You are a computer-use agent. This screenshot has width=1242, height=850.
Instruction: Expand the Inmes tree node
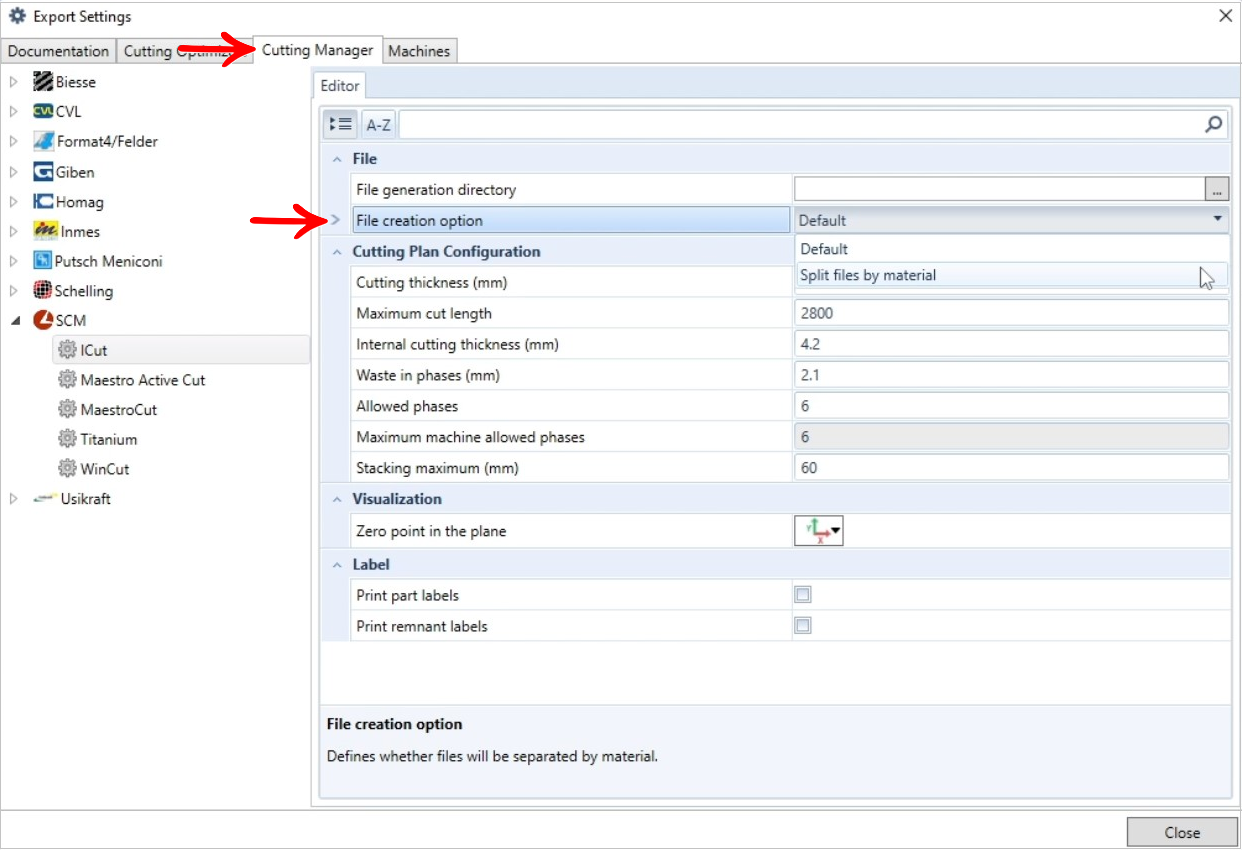pyautogui.click(x=14, y=231)
